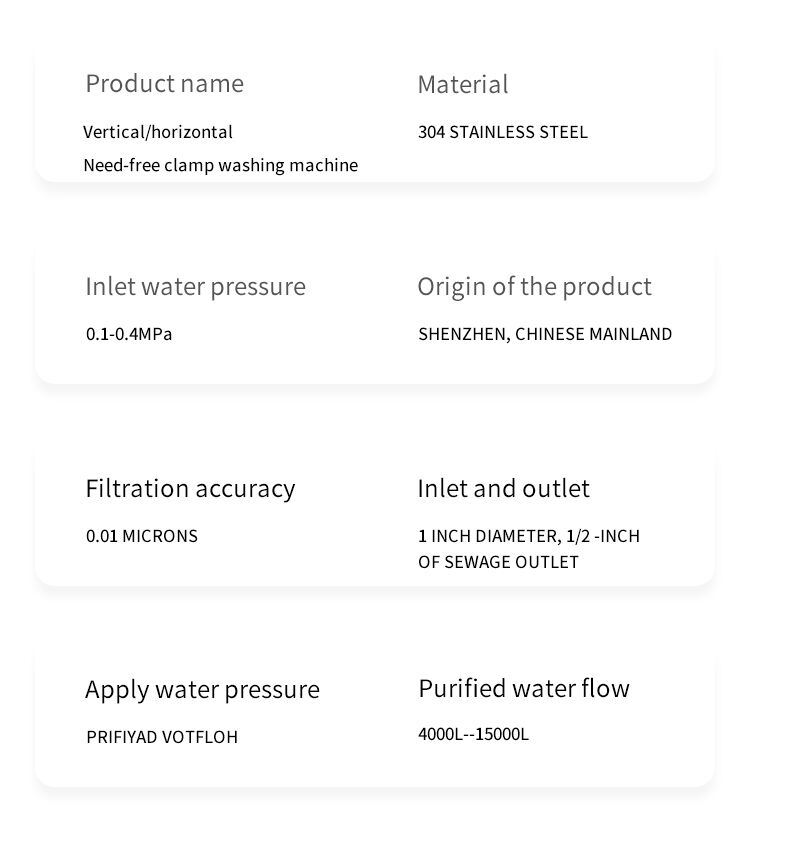Click the "Inlet and outlet" heading
This screenshot has height=846, width=790.
[503, 489]
